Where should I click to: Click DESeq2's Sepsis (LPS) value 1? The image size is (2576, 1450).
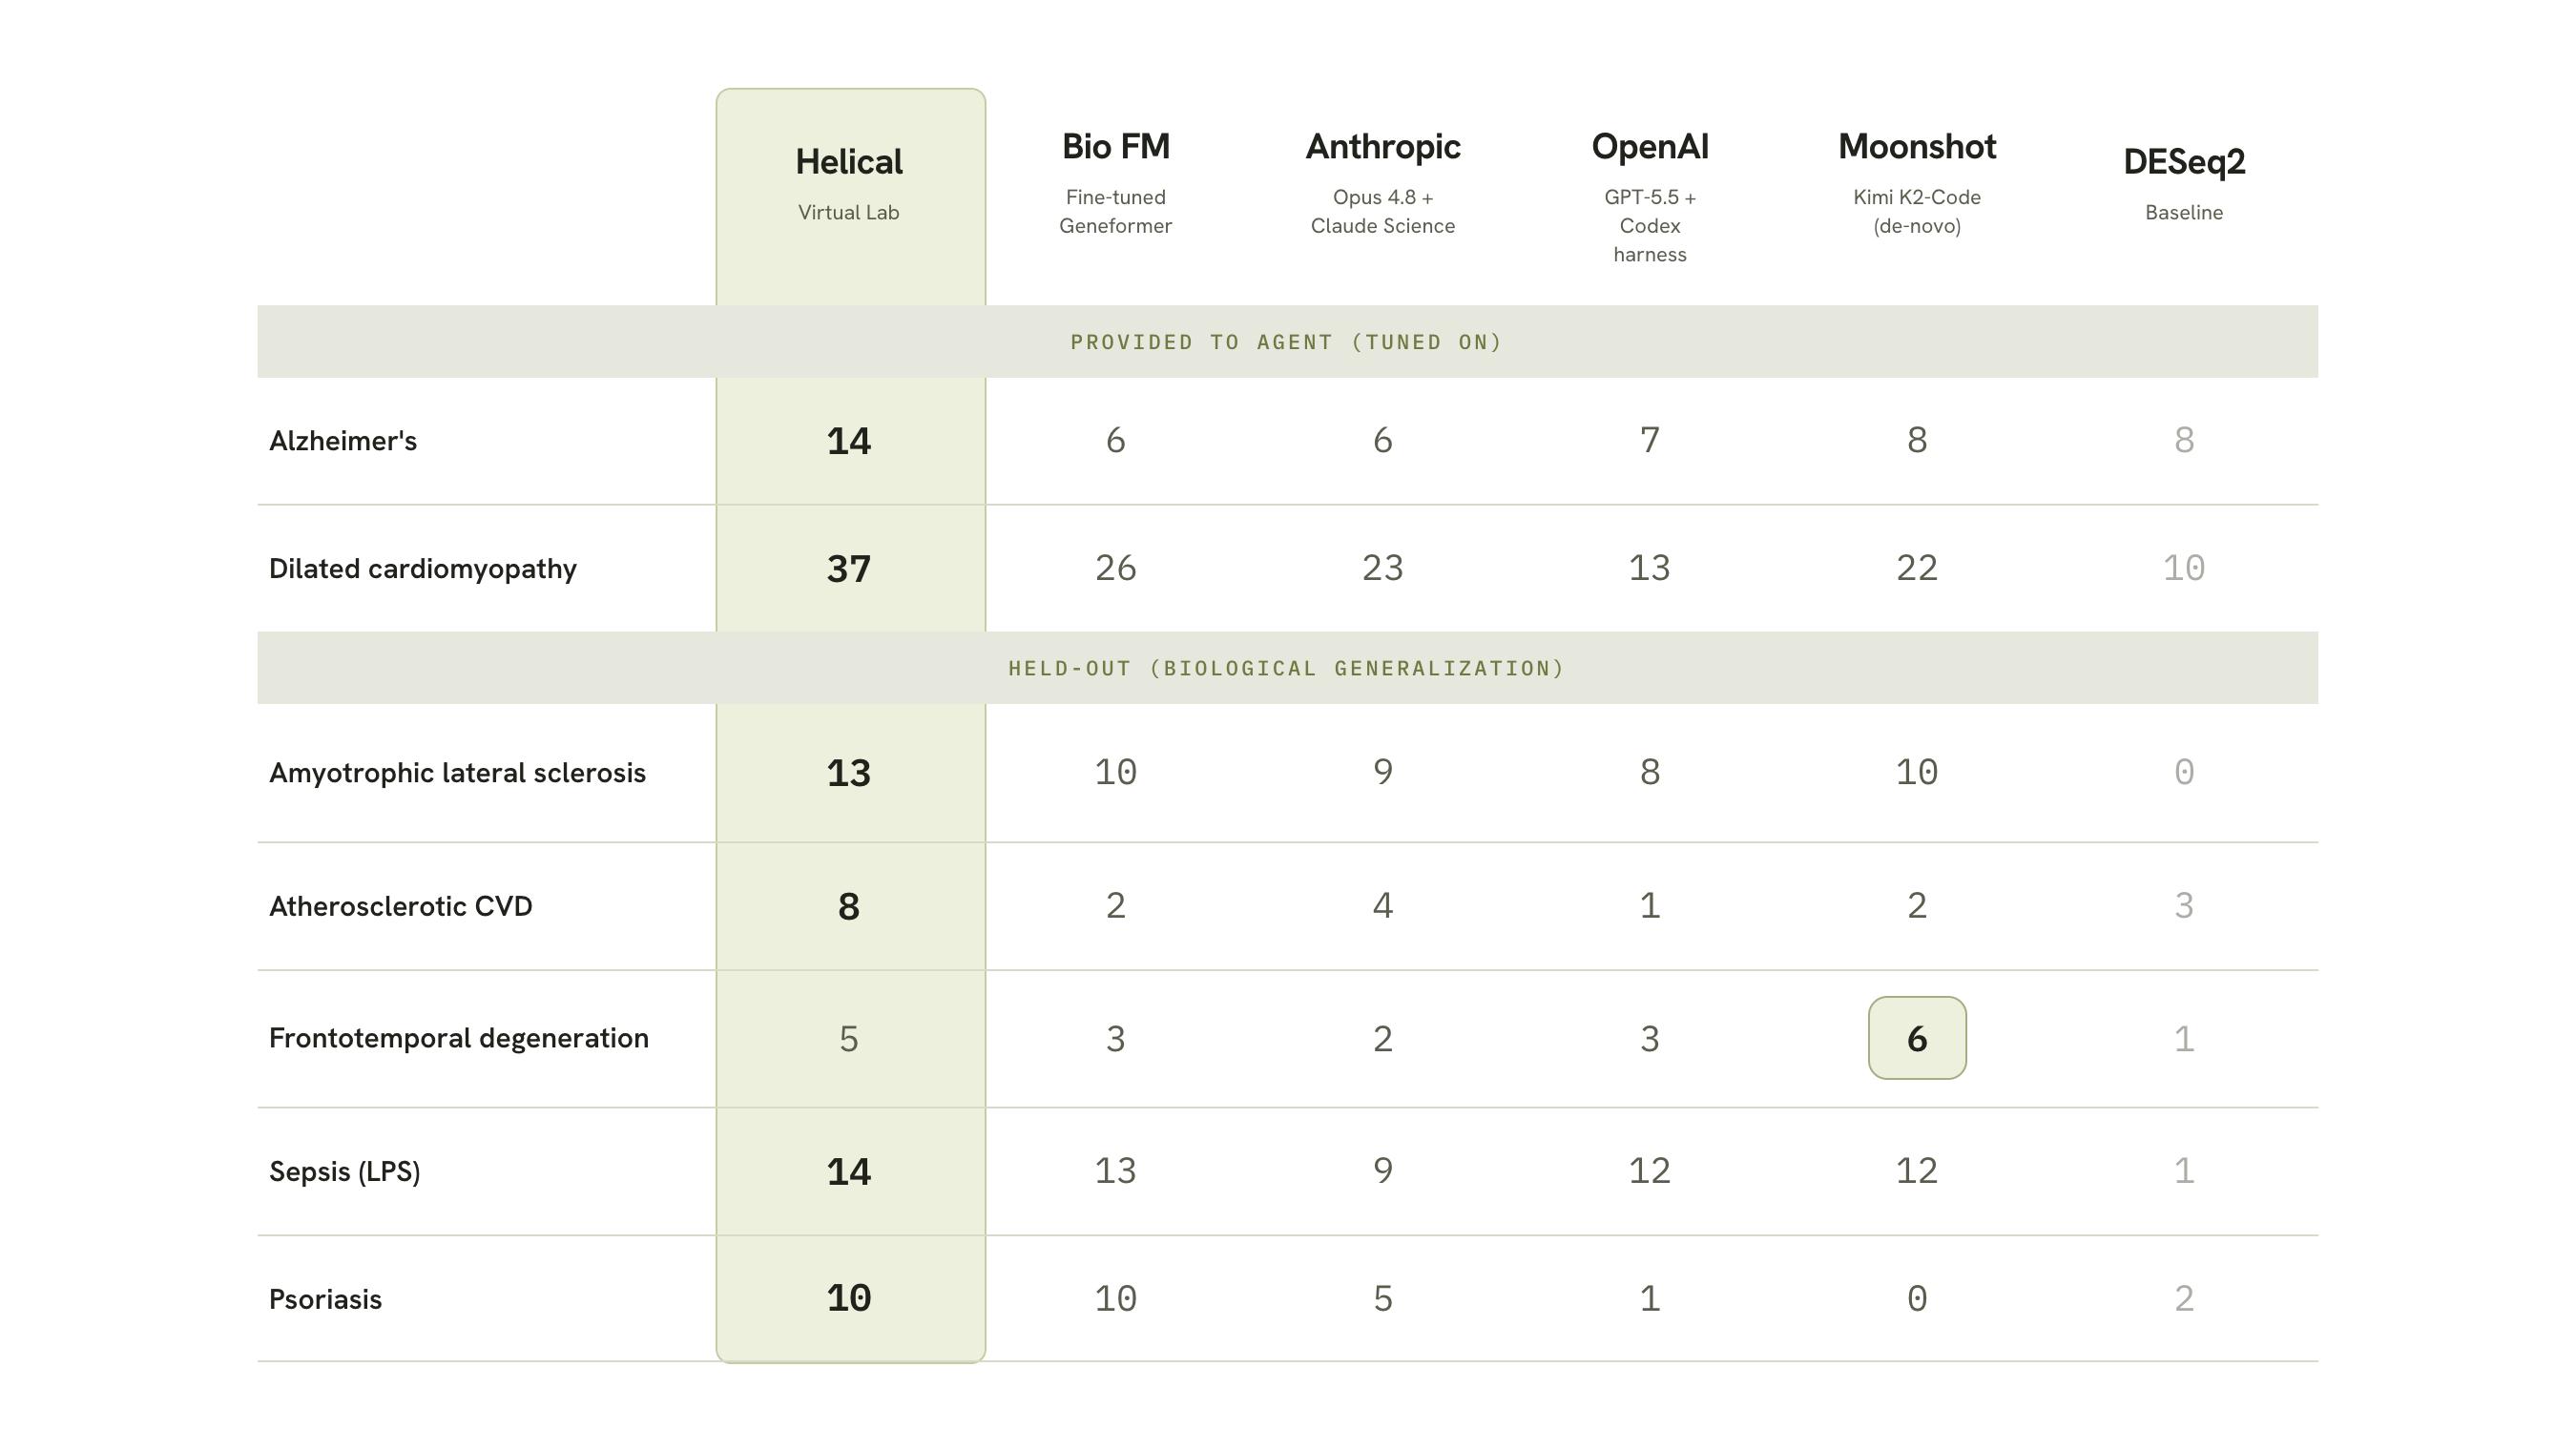[x=2184, y=1171]
